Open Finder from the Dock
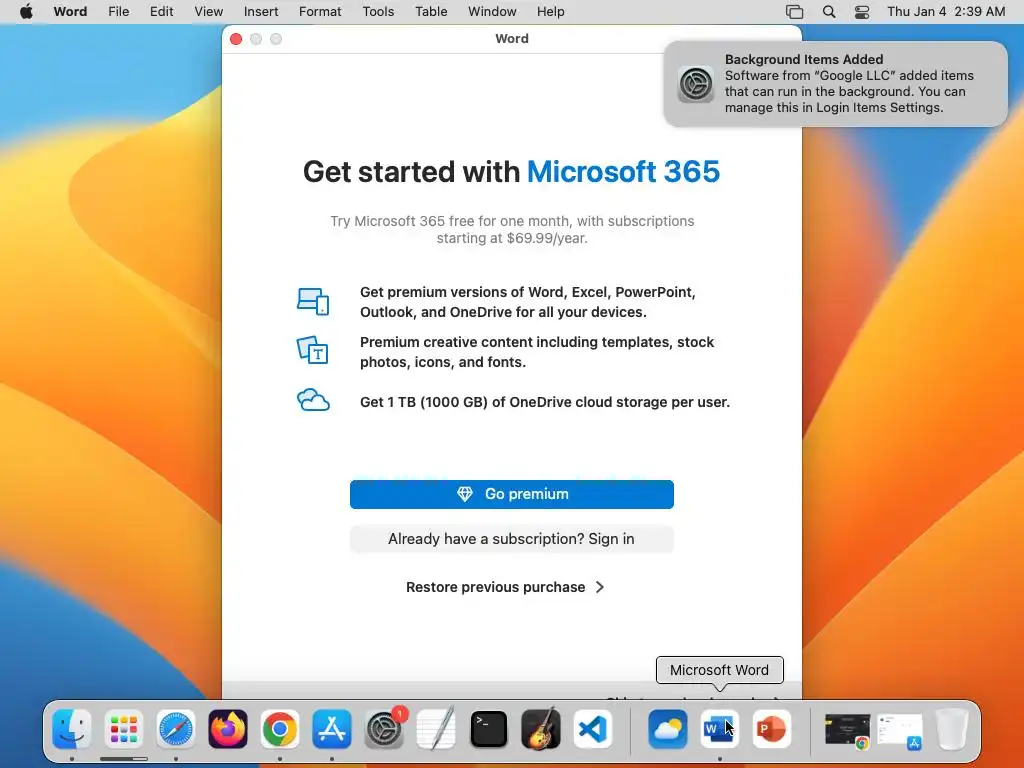 (71, 729)
